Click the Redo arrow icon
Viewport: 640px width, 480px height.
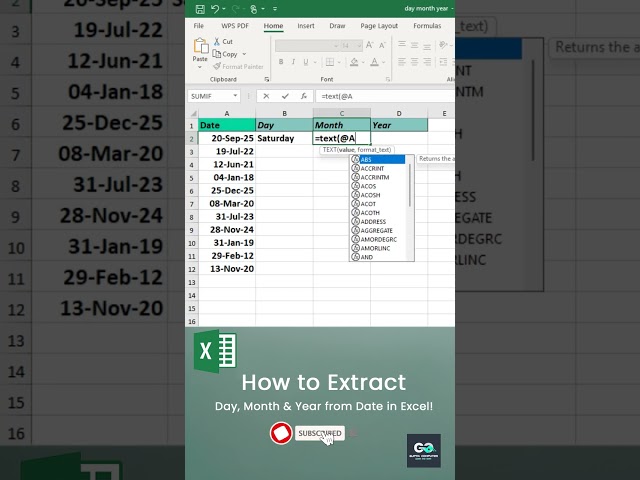point(236,9)
